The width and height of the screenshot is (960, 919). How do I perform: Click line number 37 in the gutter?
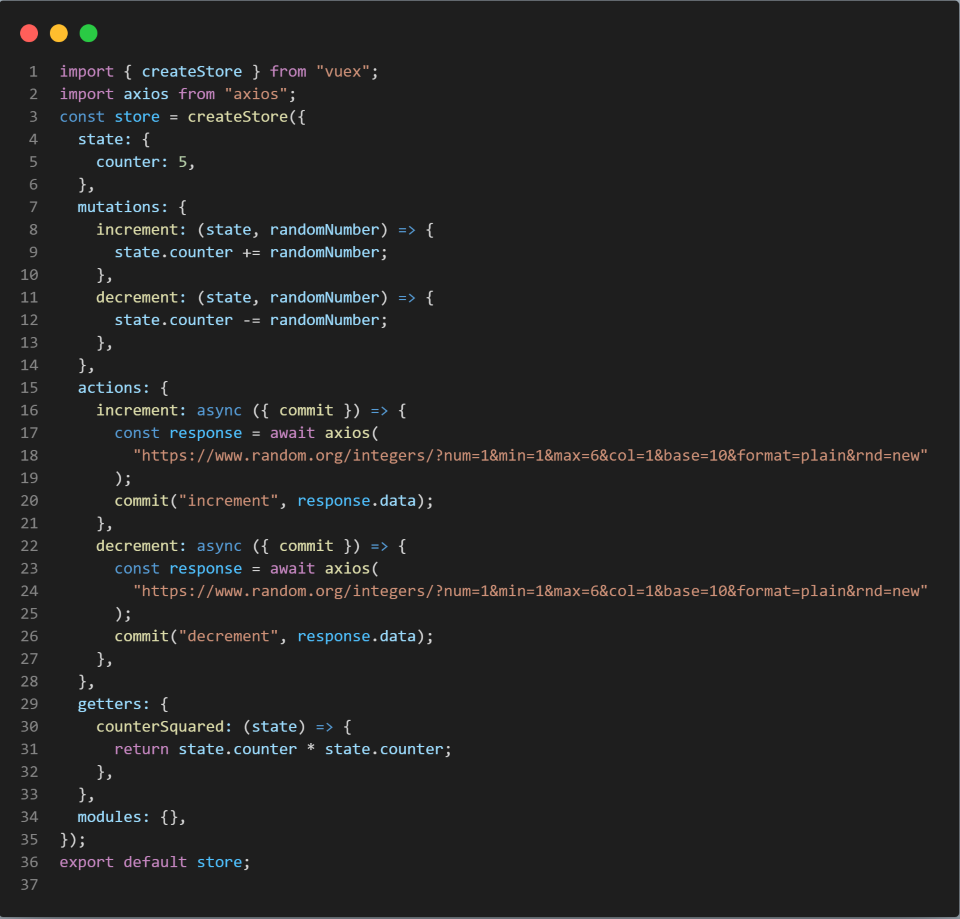[29, 885]
